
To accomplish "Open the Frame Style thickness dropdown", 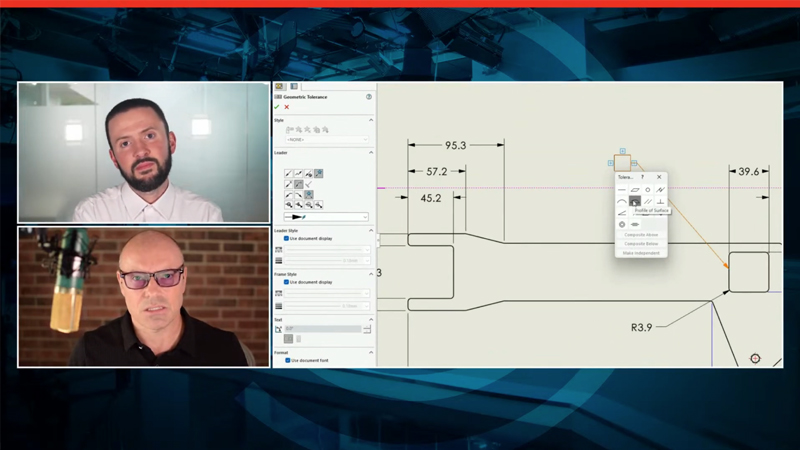I will pos(327,306).
